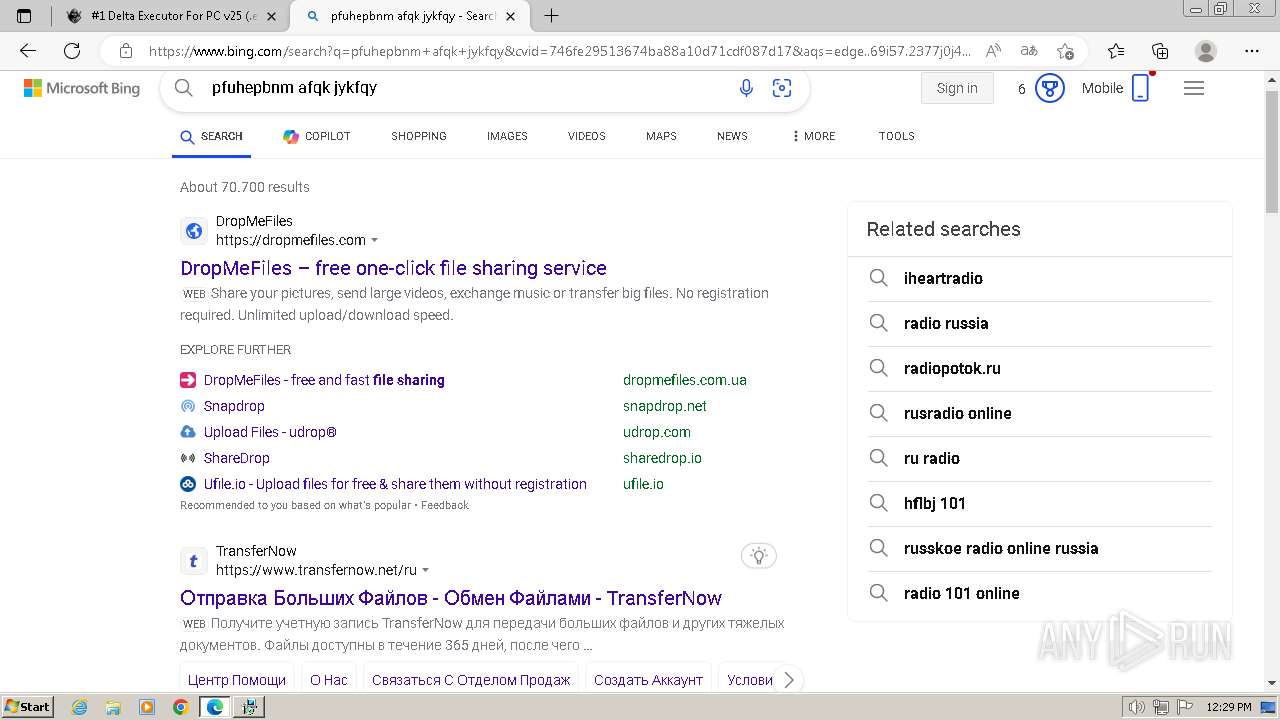The height and width of the screenshot is (720, 1280).
Task: Close the Bing search tab
Action: tap(511, 16)
